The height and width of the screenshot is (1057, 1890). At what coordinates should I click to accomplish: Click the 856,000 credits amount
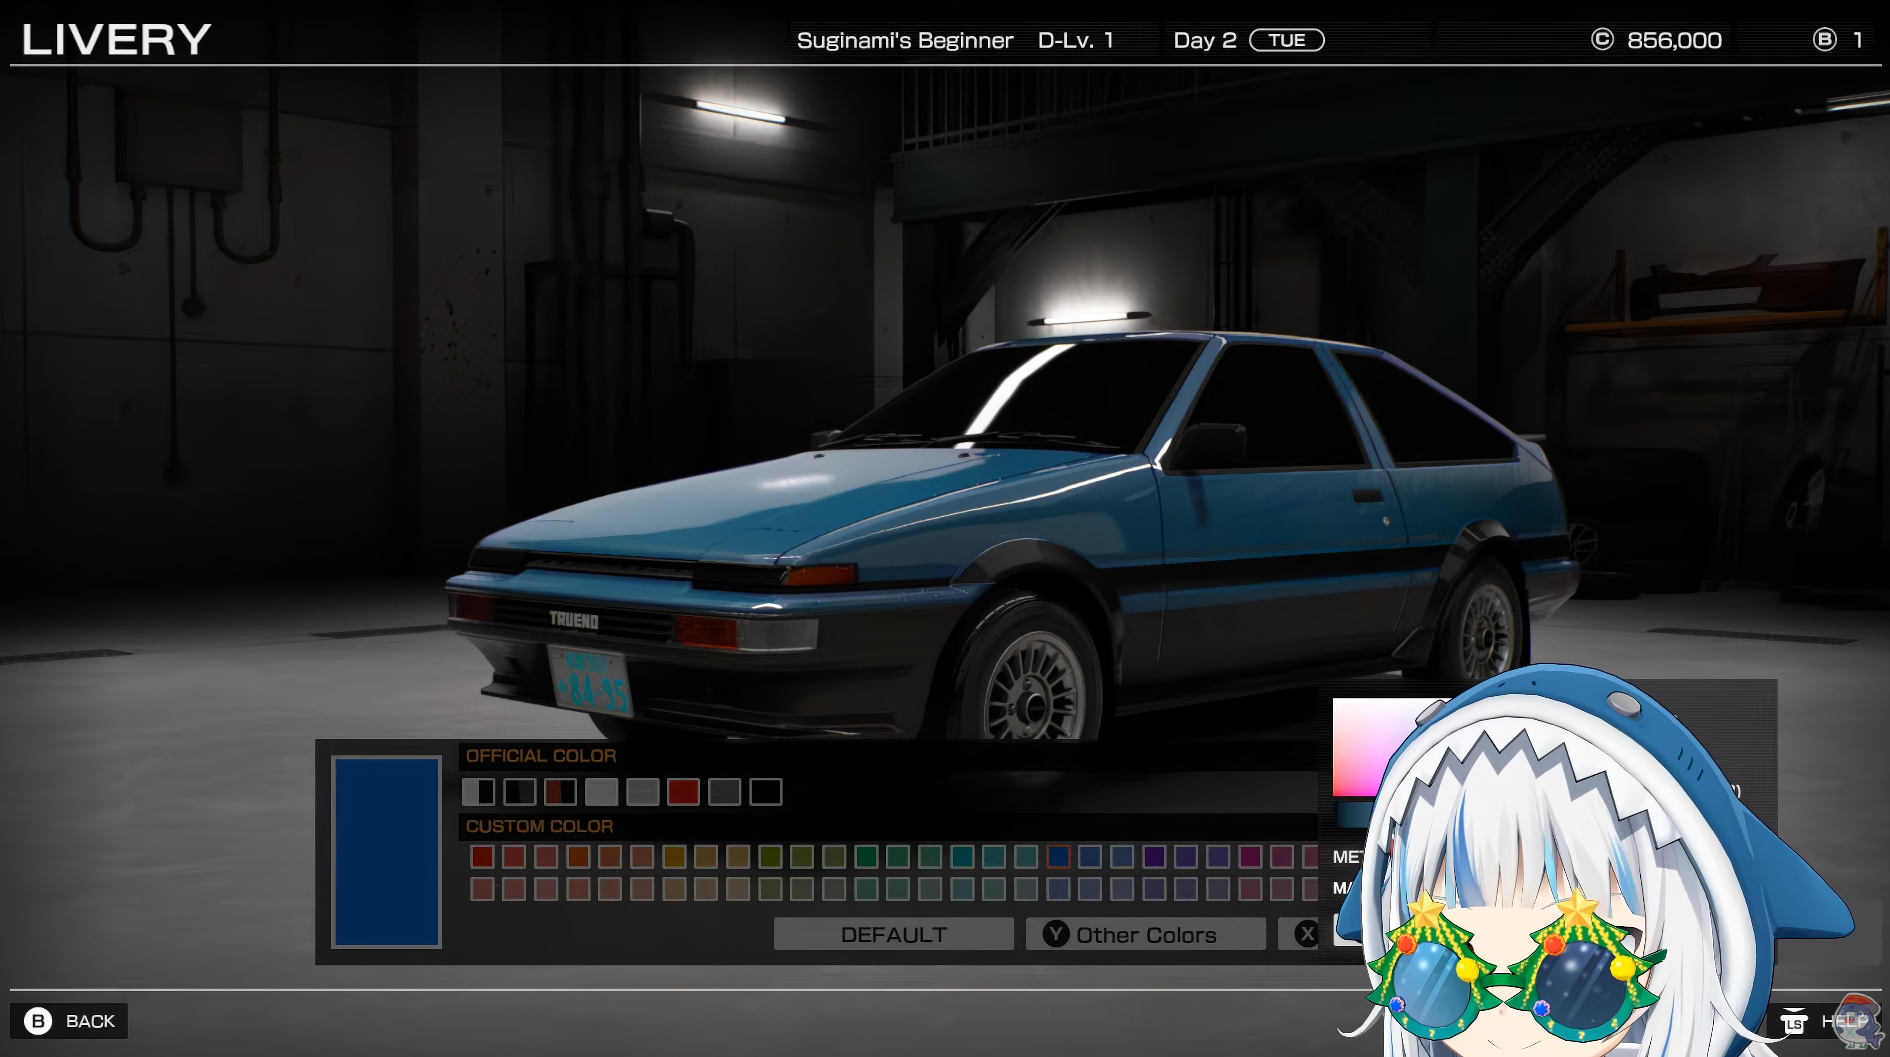pos(1674,40)
